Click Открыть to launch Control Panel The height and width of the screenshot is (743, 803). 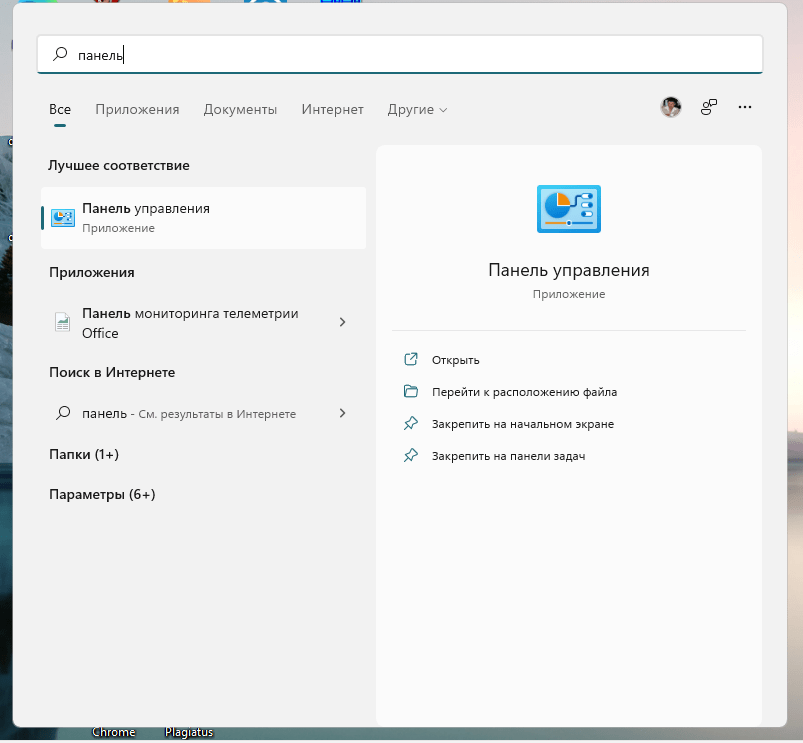tap(456, 360)
